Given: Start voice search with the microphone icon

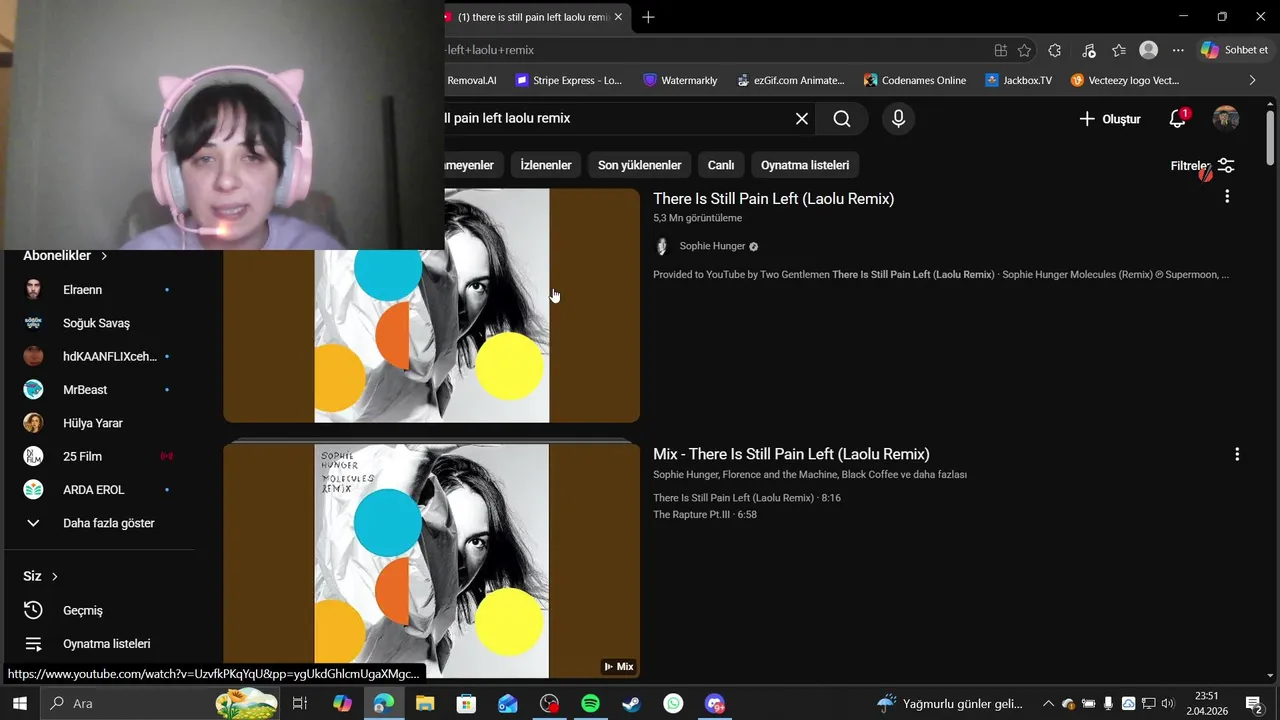Looking at the screenshot, I should (898, 119).
